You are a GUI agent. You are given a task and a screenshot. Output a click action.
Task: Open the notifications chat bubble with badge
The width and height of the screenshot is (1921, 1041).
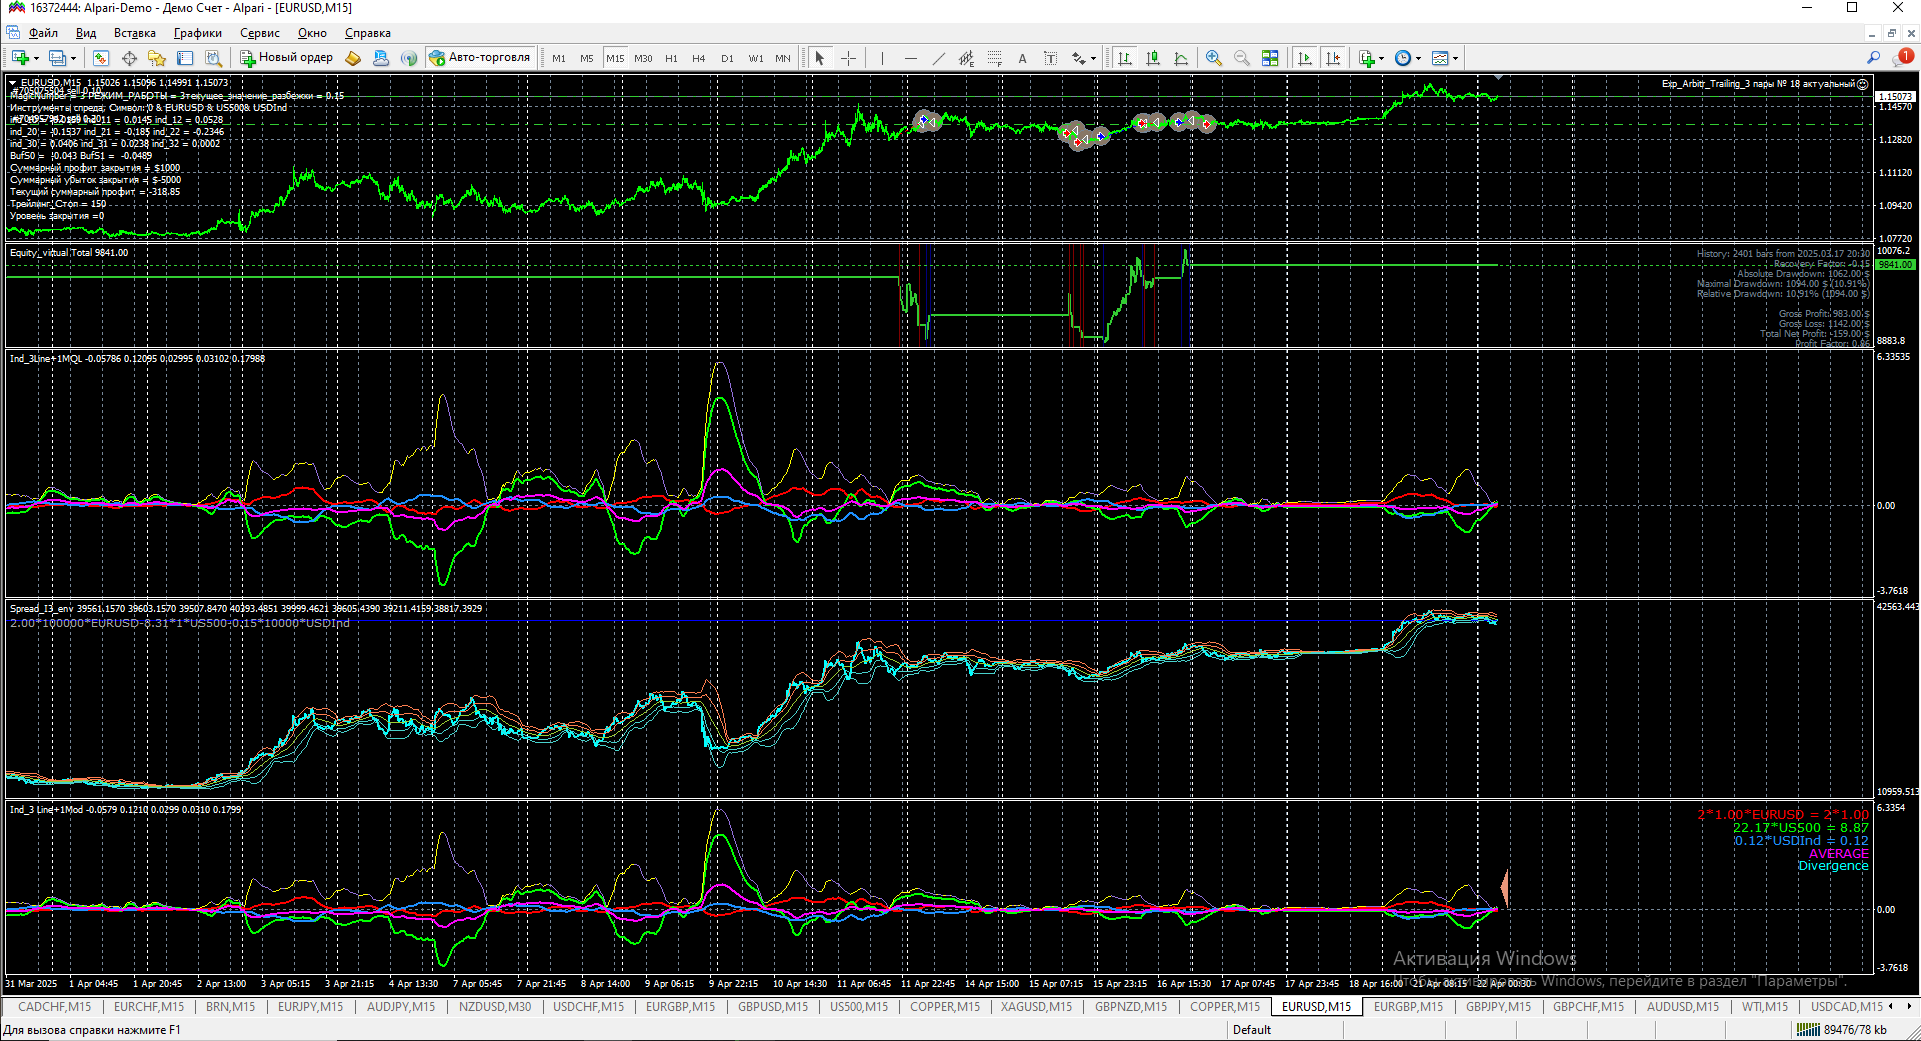(1904, 57)
